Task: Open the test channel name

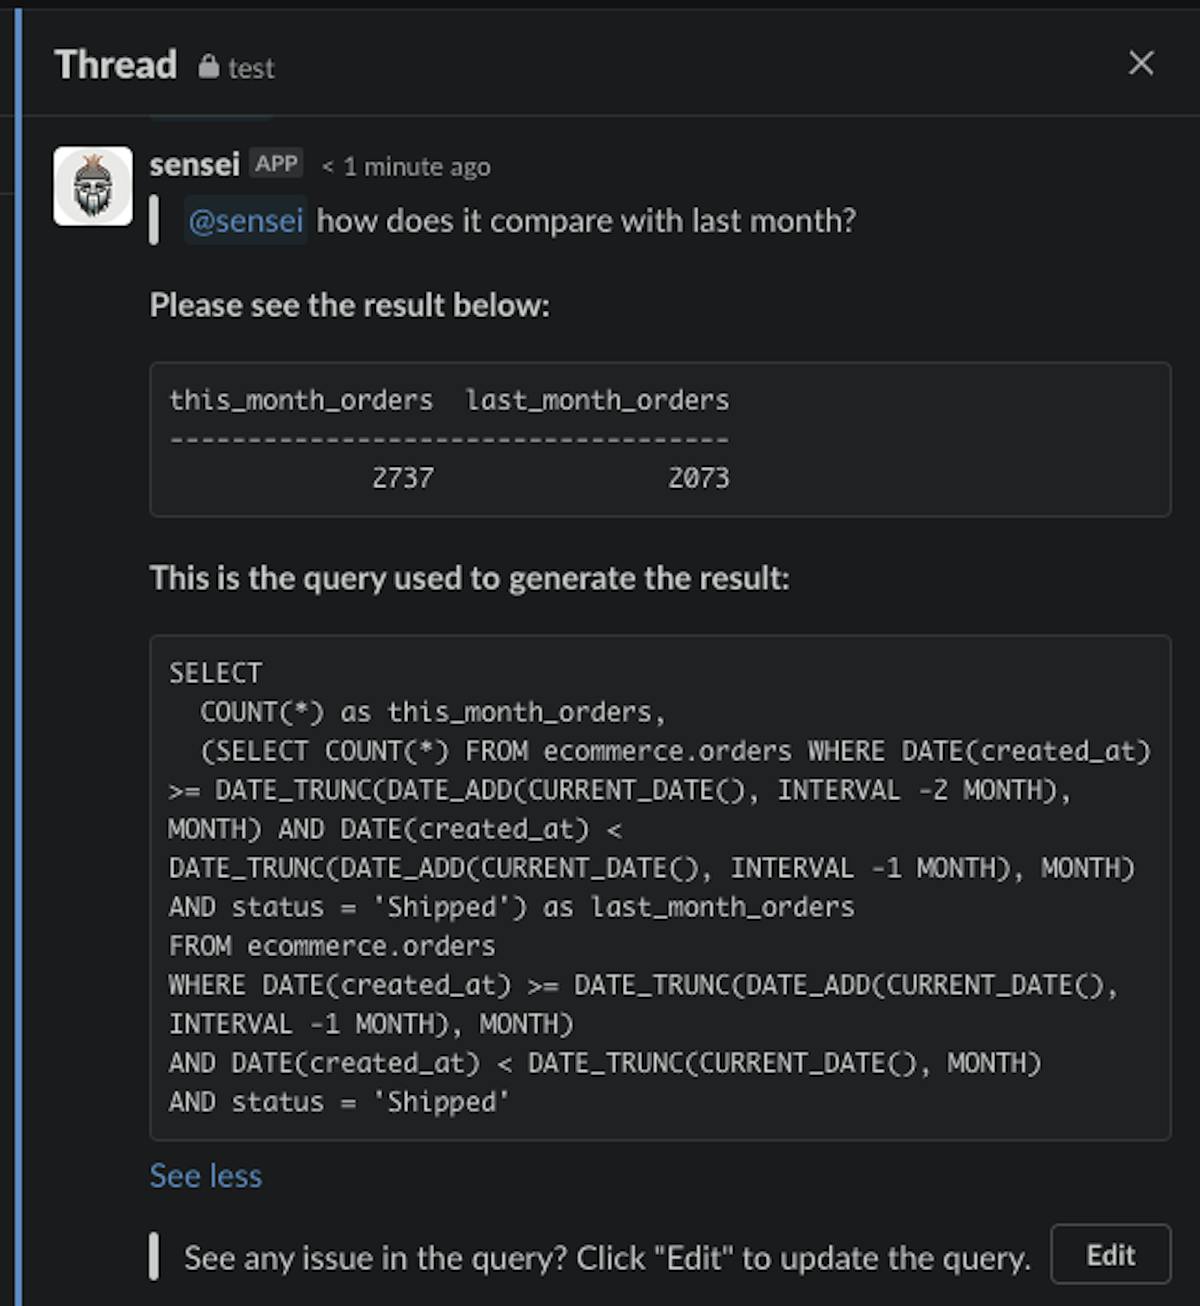Action: (x=250, y=68)
